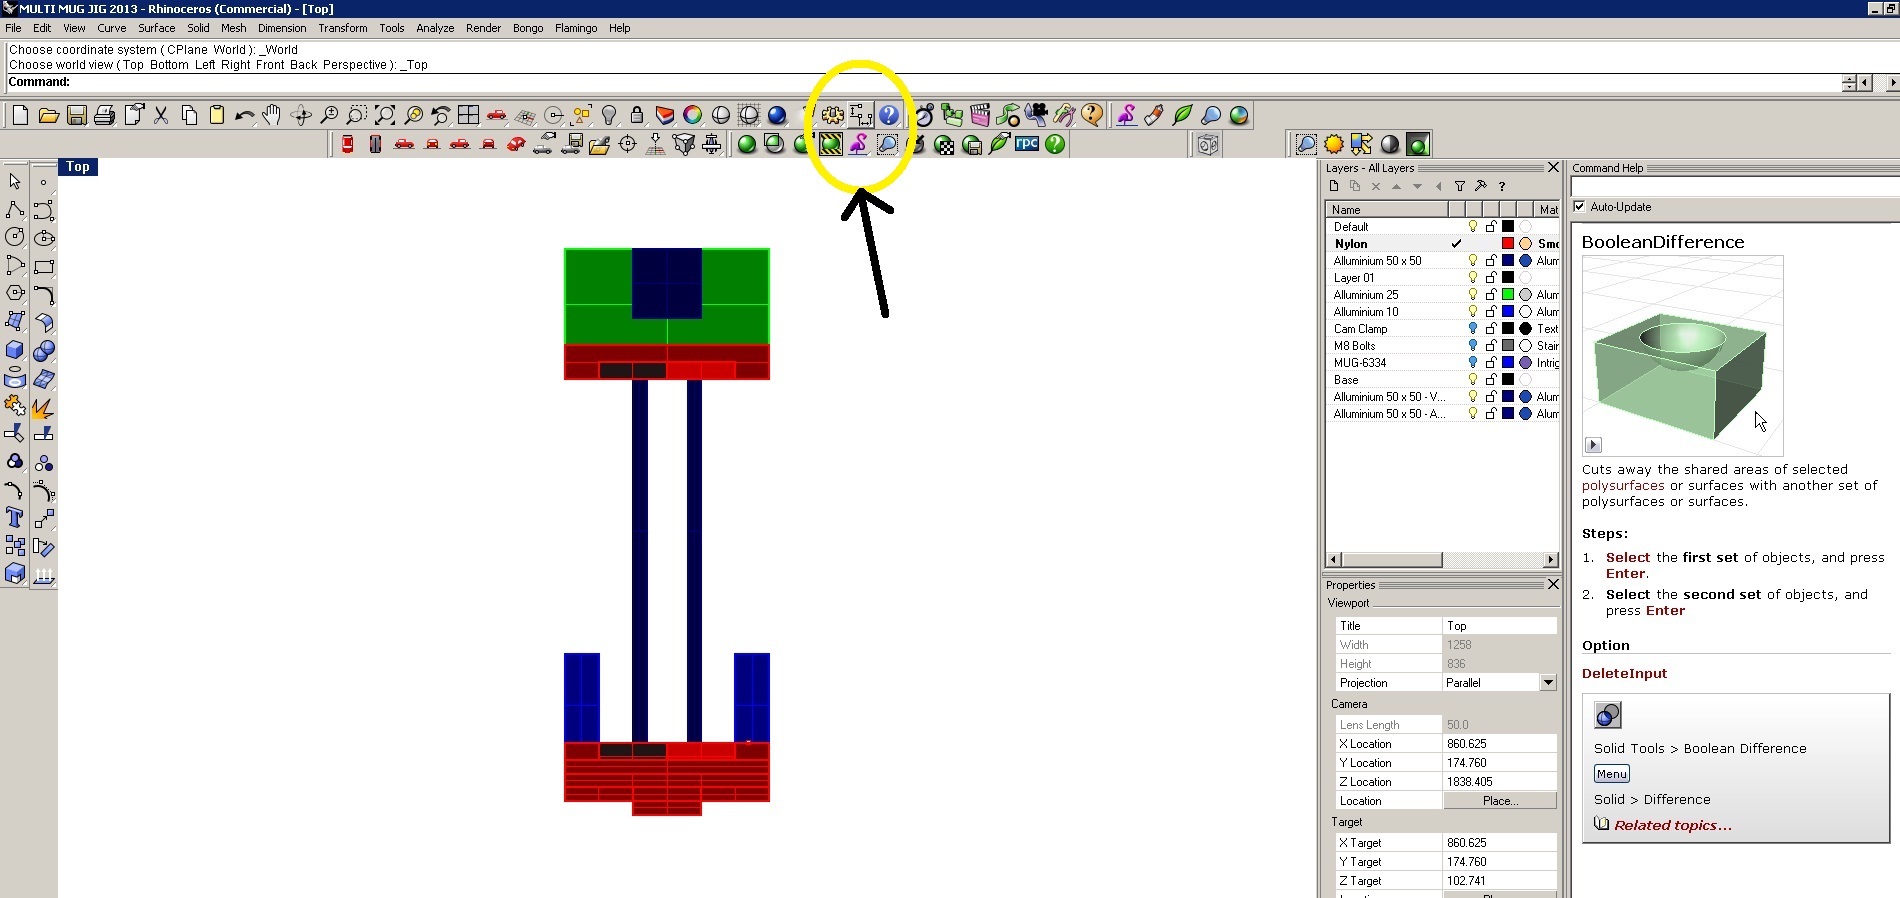Click the Undo arrow icon
This screenshot has height=898, width=1900.
coord(244,115)
